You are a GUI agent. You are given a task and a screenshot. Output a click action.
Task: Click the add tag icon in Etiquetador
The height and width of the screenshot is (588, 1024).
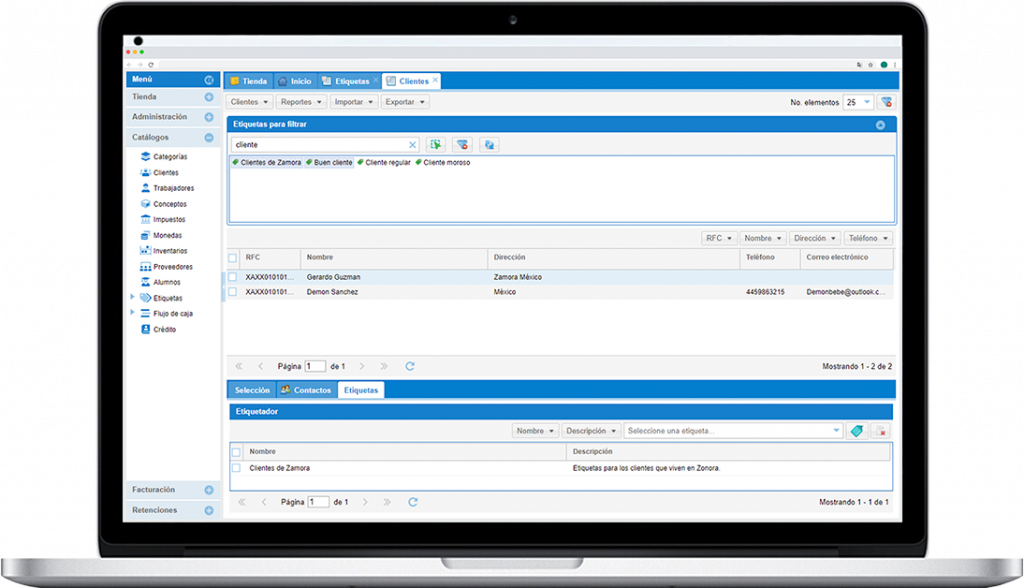[x=855, y=431]
